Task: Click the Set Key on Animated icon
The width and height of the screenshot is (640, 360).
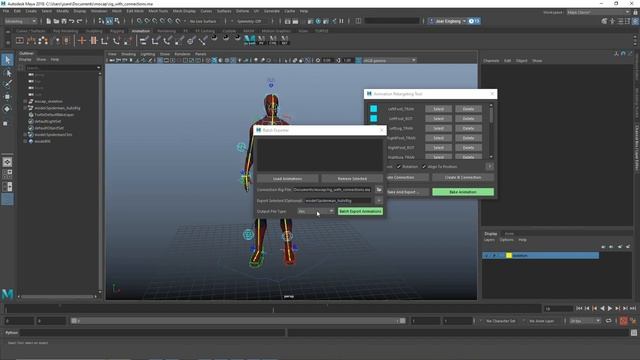Action: (x=93, y=40)
